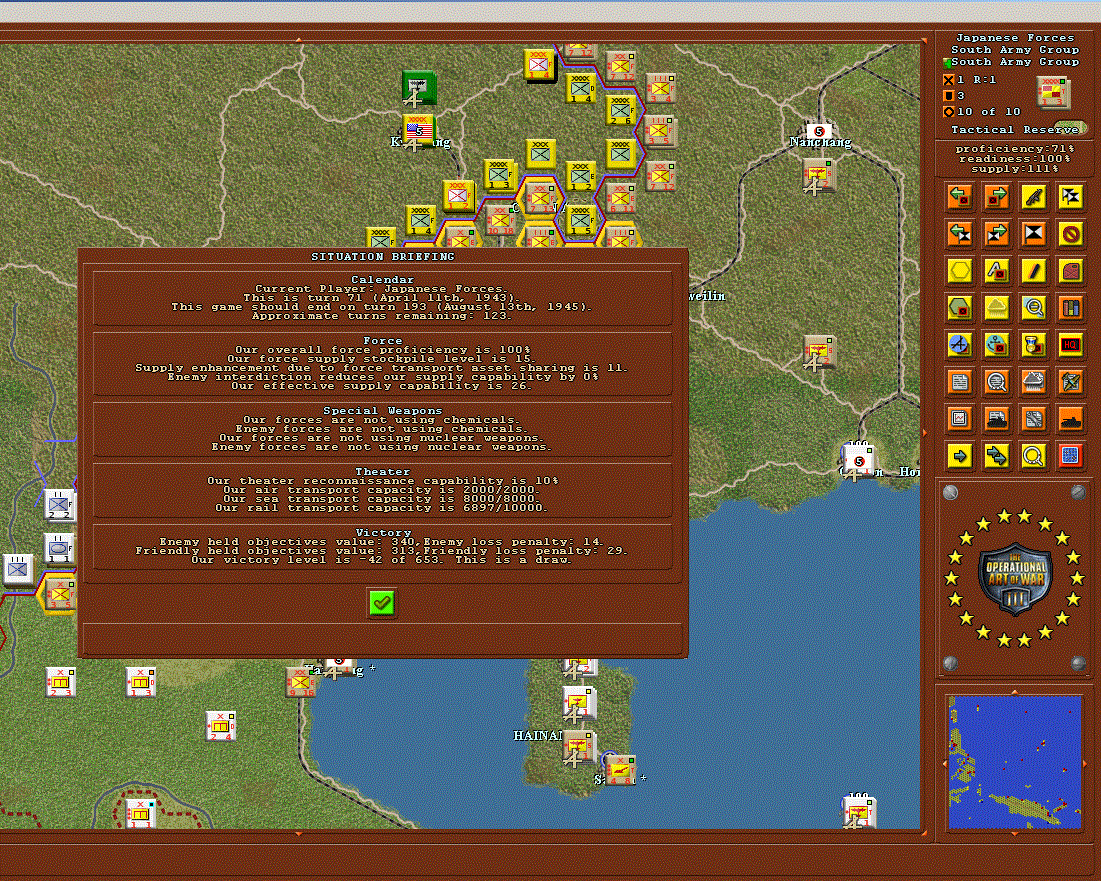The width and height of the screenshot is (1101, 881).
Task: Click the Nanchang city marker
Action: (x=819, y=131)
